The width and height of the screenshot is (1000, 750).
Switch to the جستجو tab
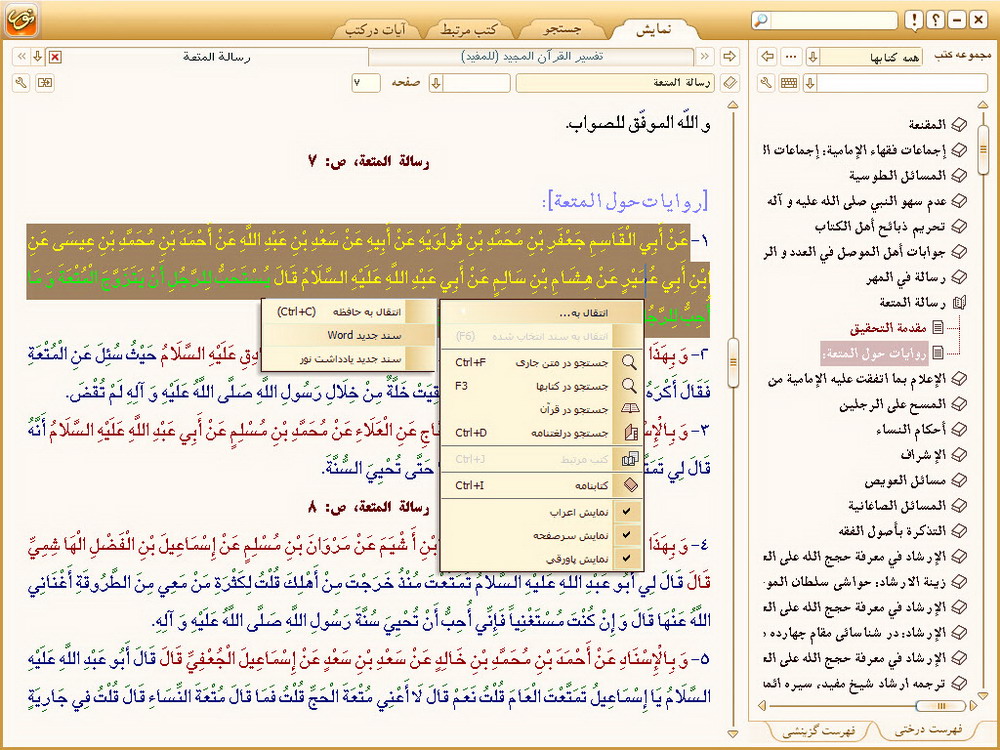tap(561, 29)
